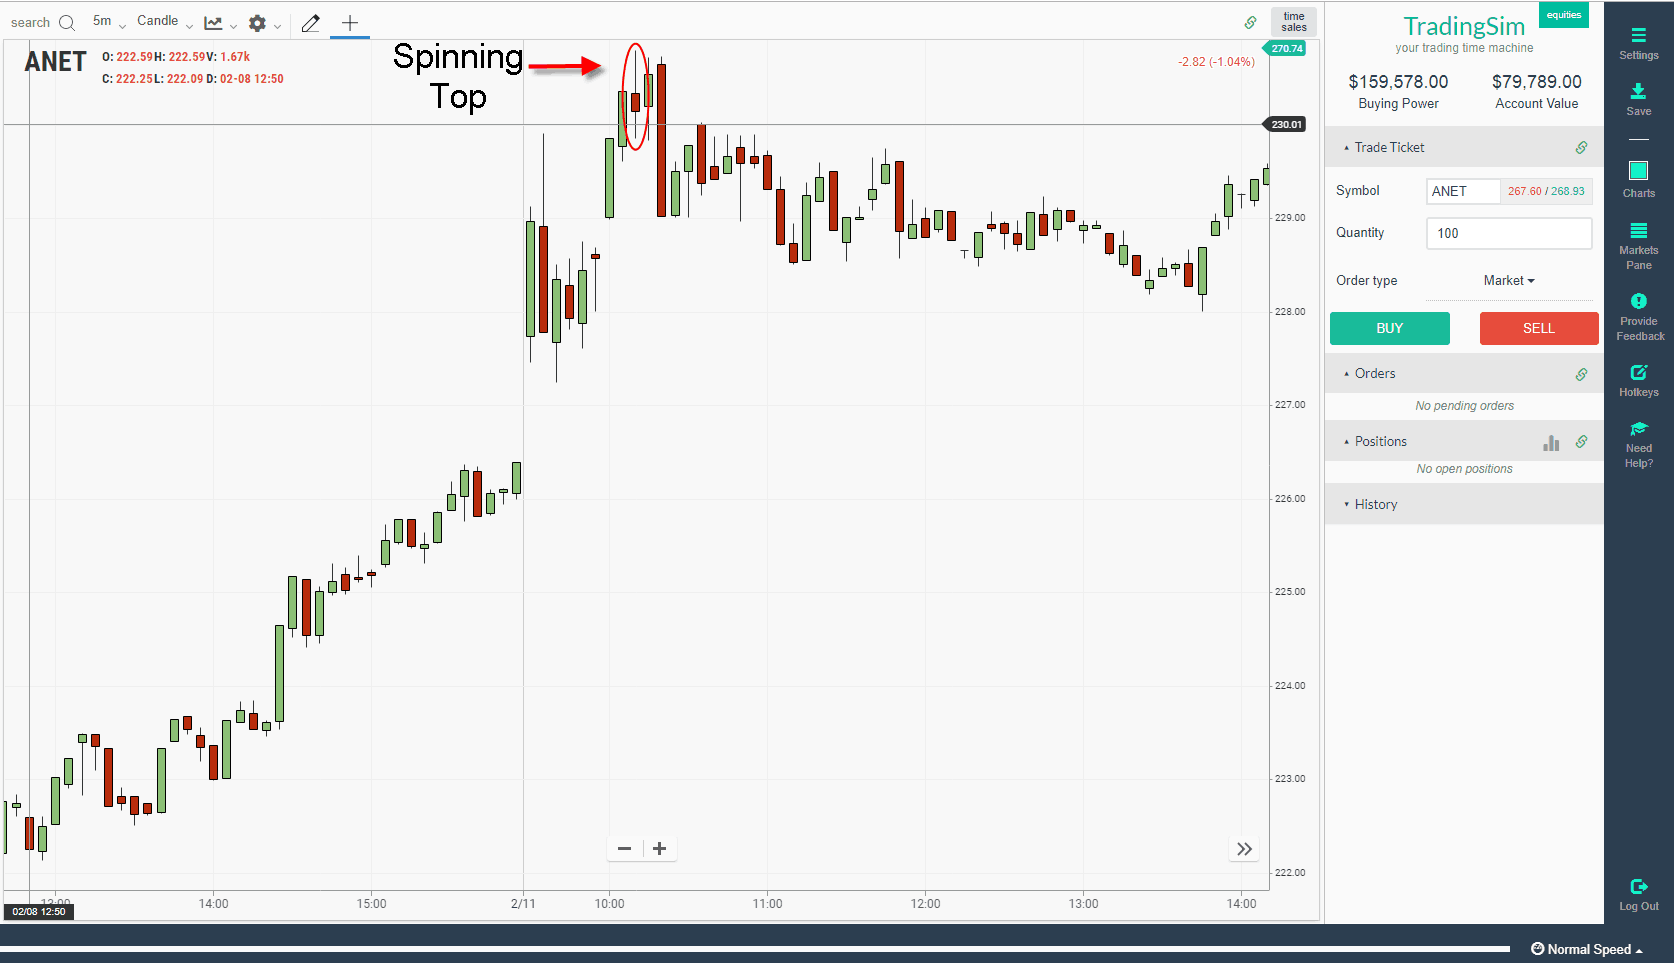Click the Quantity input field
Image resolution: width=1674 pixels, height=963 pixels.
click(x=1508, y=233)
